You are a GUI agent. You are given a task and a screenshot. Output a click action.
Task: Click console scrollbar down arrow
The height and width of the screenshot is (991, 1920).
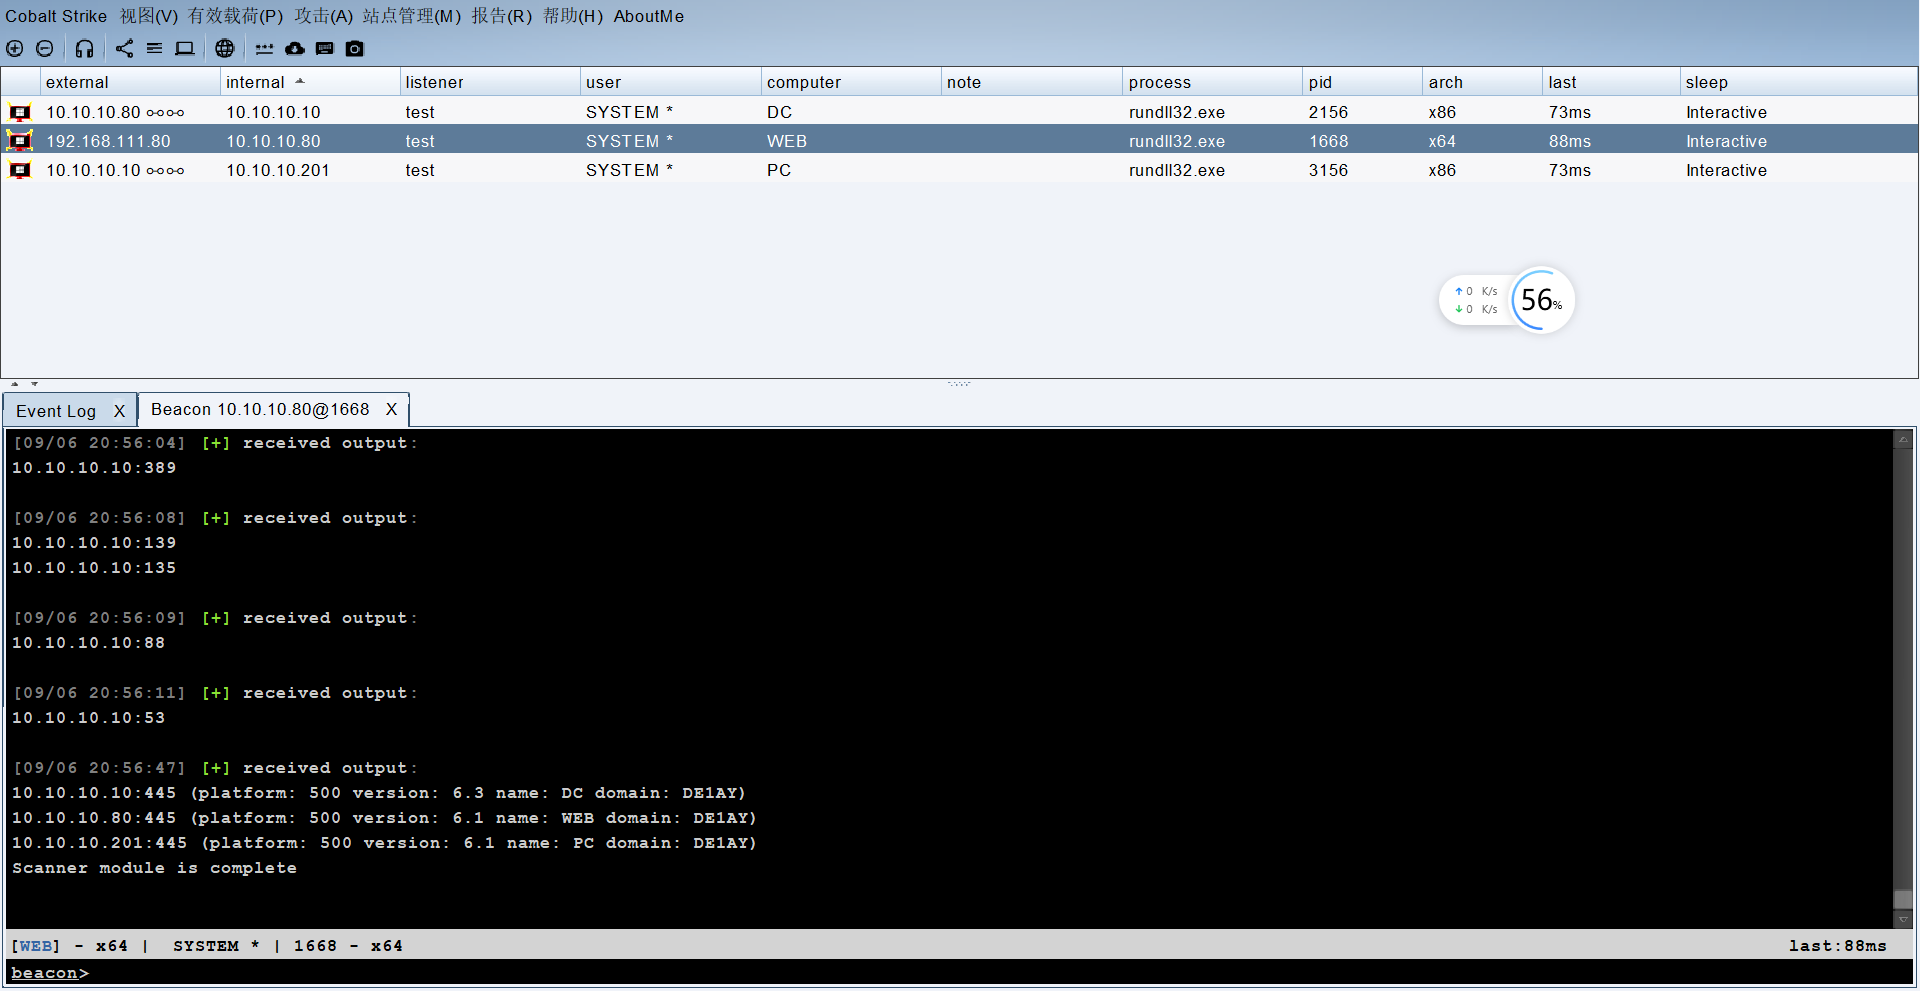pyautogui.click(x=1903, y=919)
